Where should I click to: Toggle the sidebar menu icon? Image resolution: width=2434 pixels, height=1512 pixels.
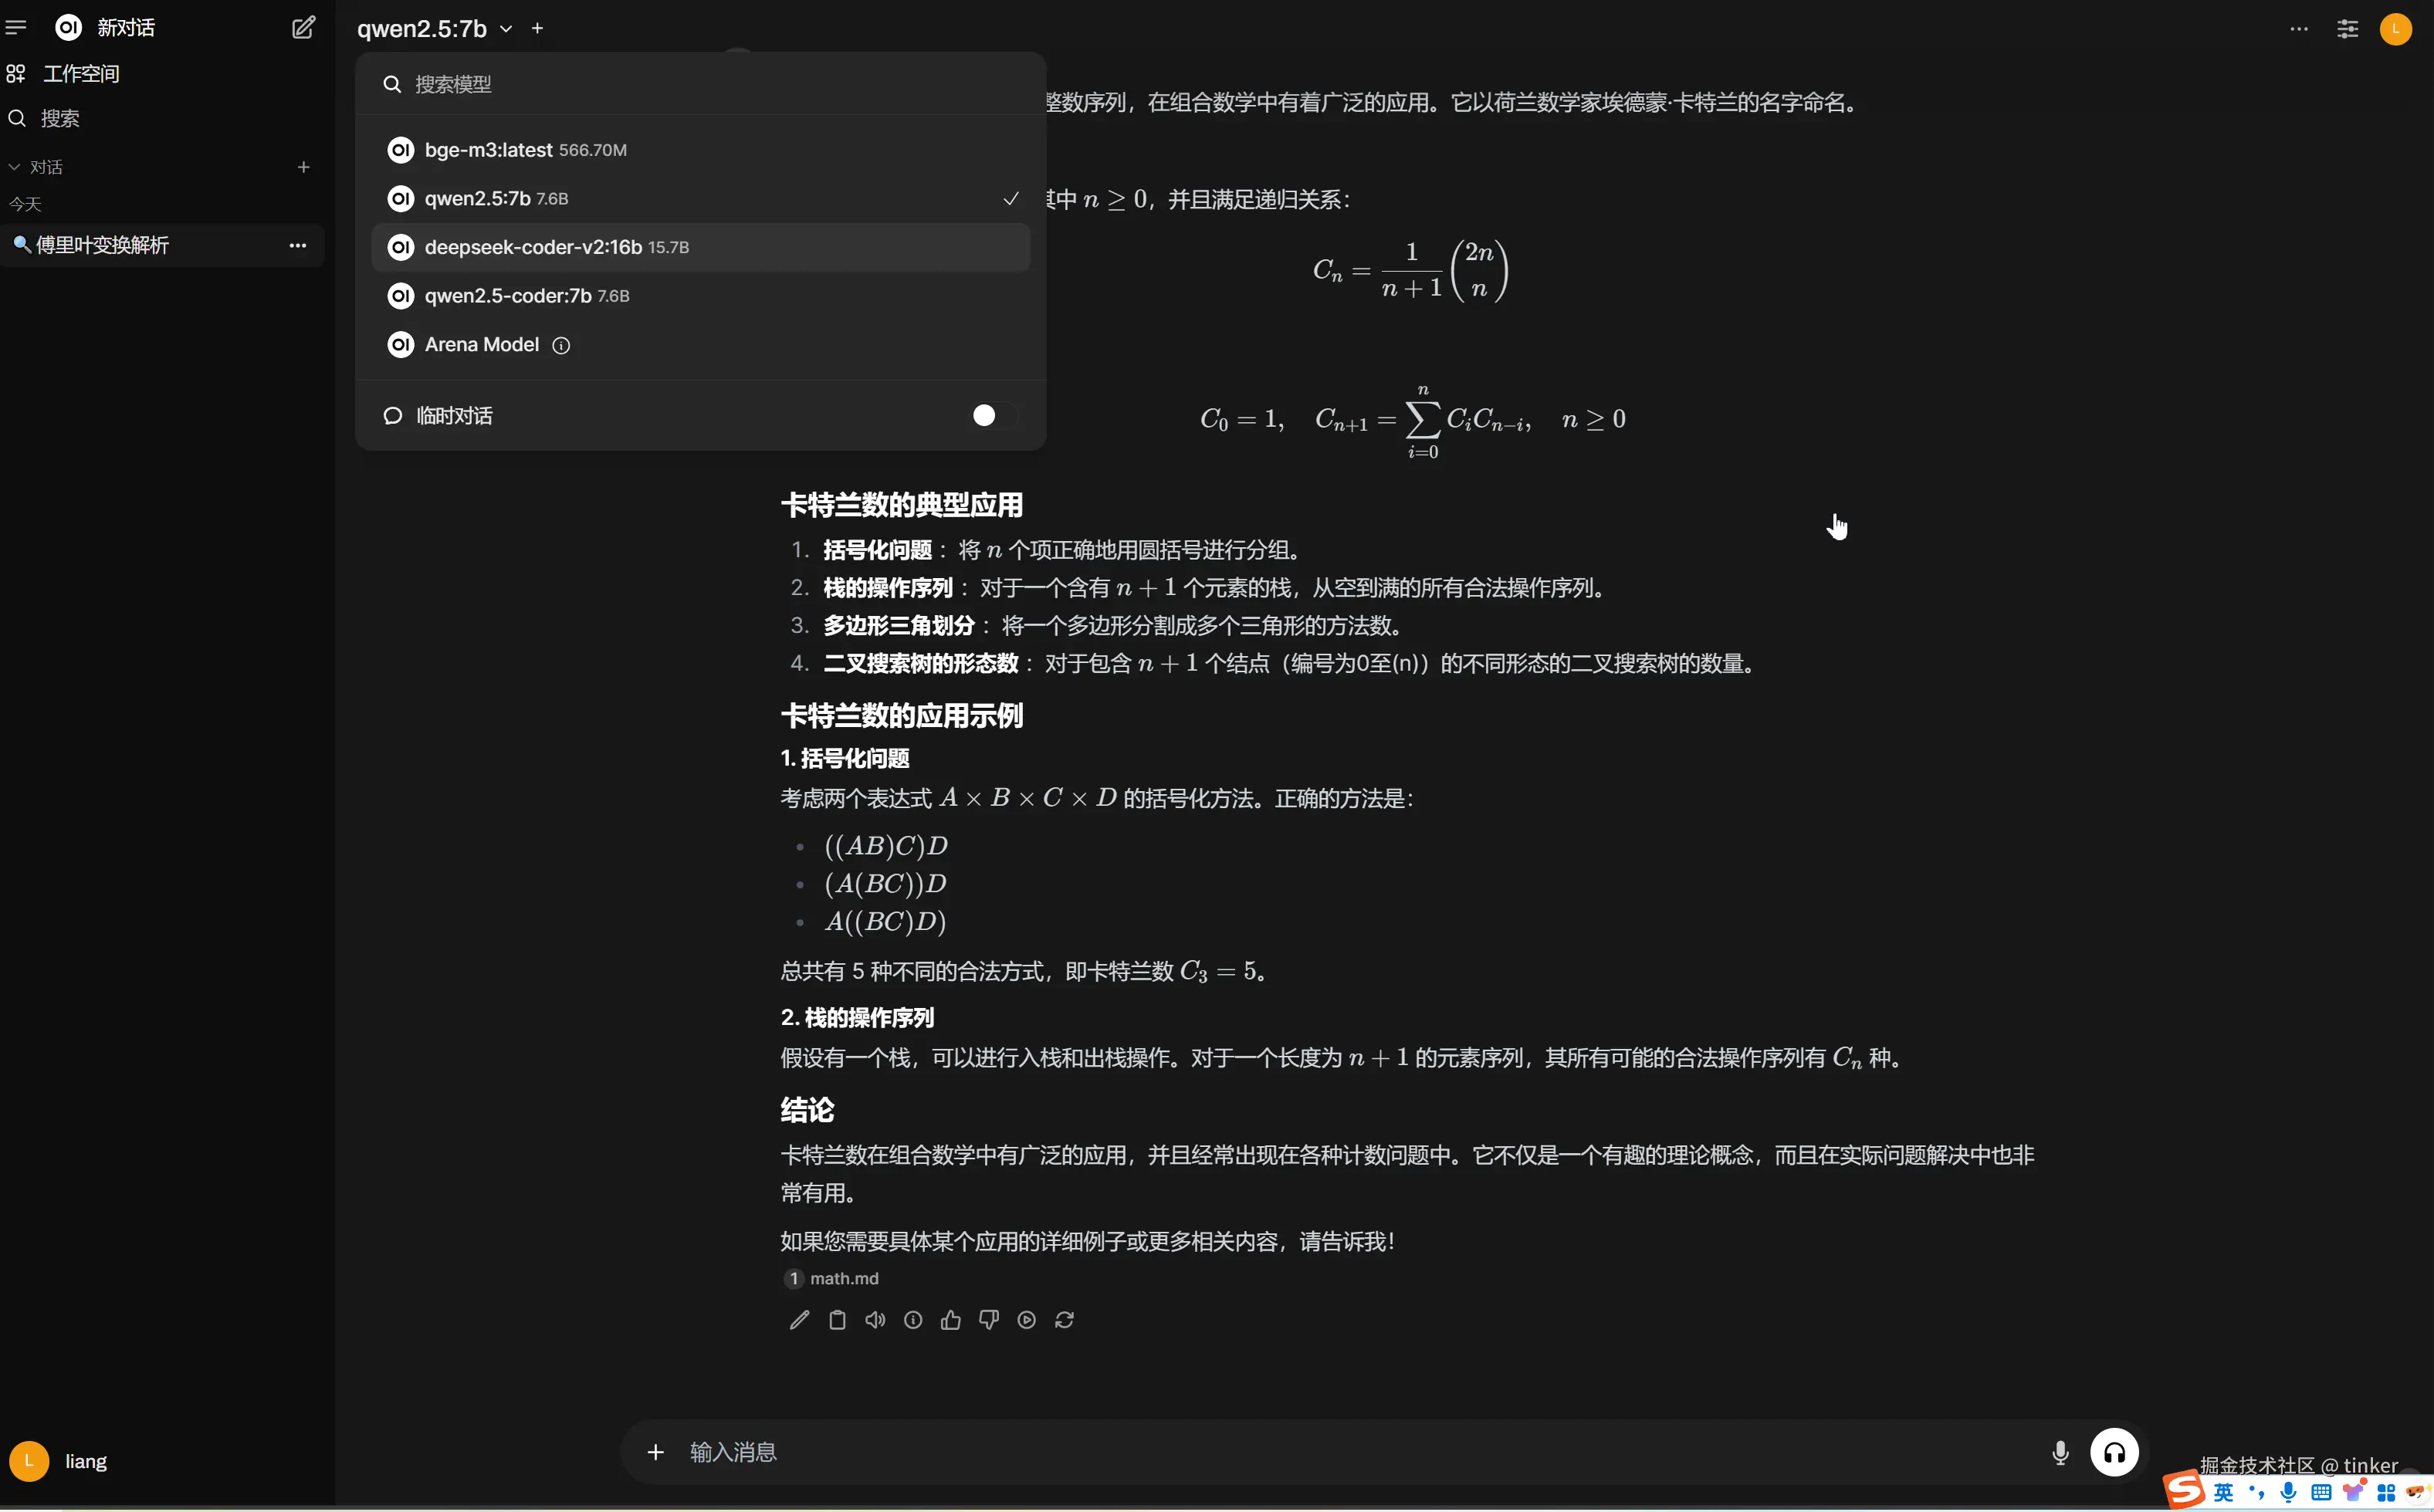coord(16,28)
